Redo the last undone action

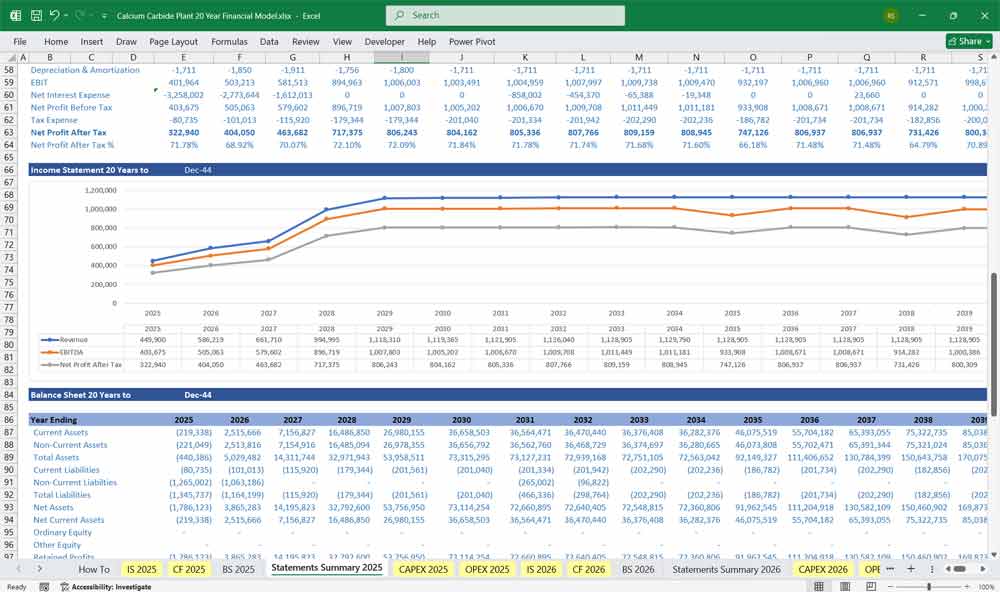tap(77, 15)
